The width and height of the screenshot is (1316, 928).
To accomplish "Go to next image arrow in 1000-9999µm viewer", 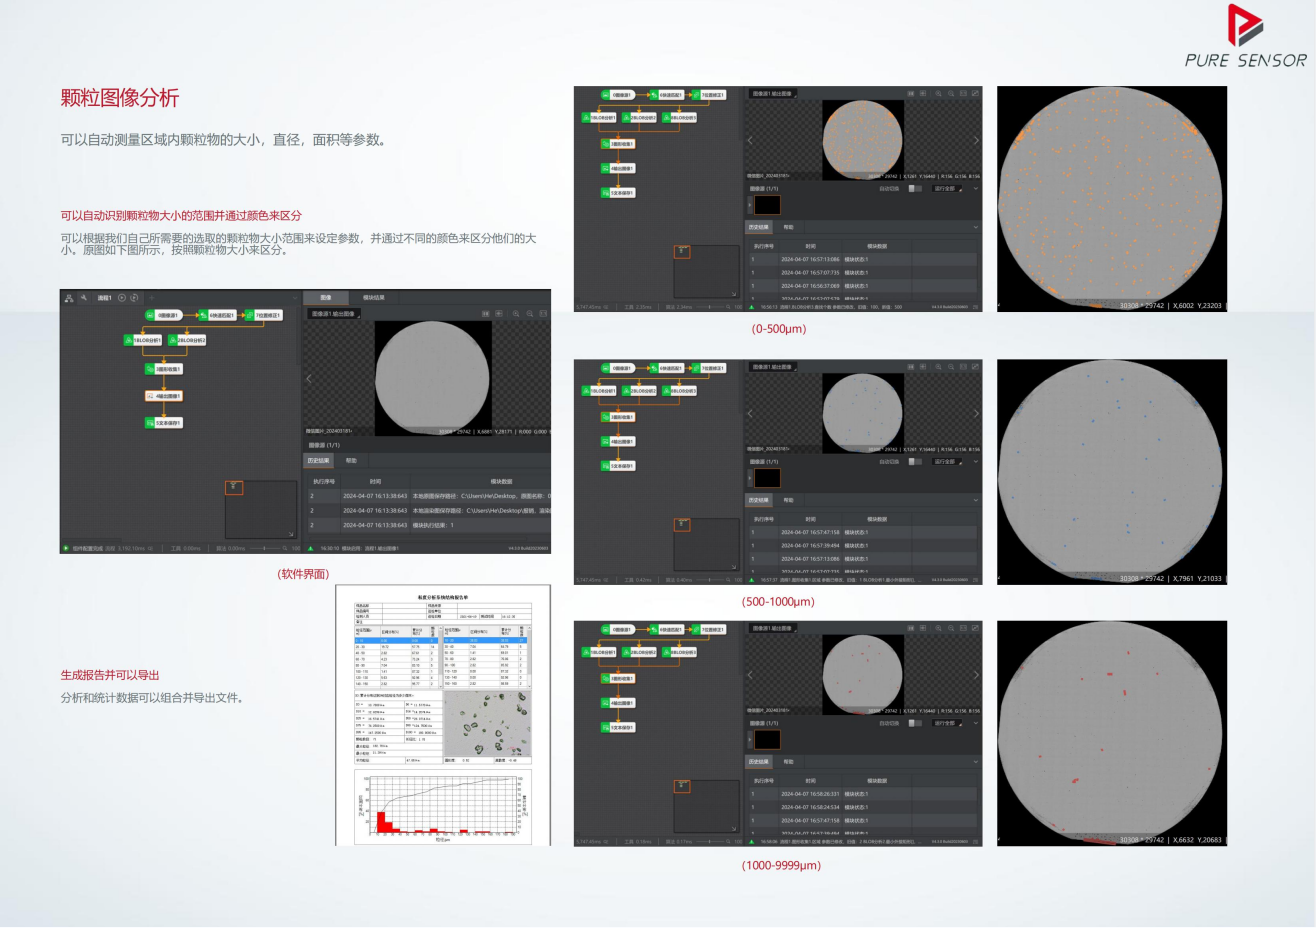I will pyautogui.click(x=976, y=675).
